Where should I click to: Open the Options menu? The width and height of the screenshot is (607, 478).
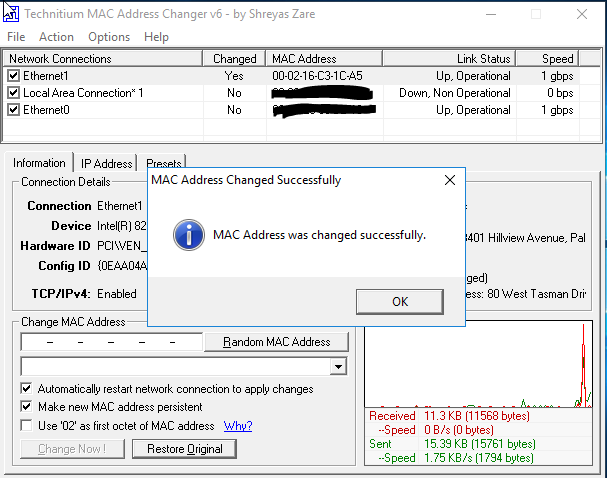109,37
